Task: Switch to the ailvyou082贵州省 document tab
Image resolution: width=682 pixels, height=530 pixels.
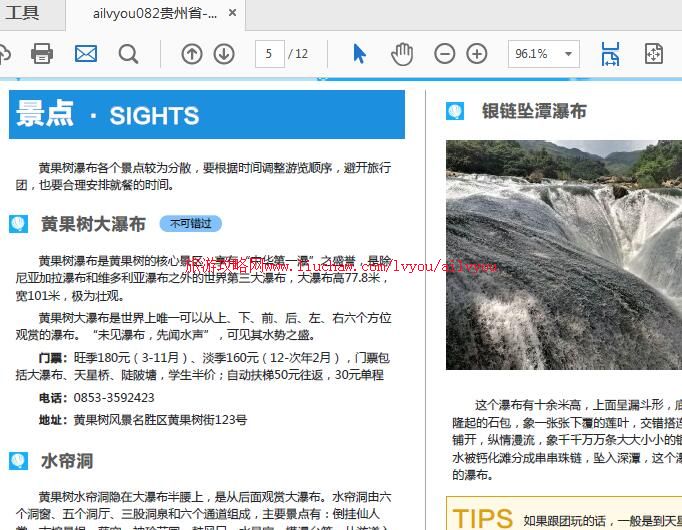Action: (153, 14)
